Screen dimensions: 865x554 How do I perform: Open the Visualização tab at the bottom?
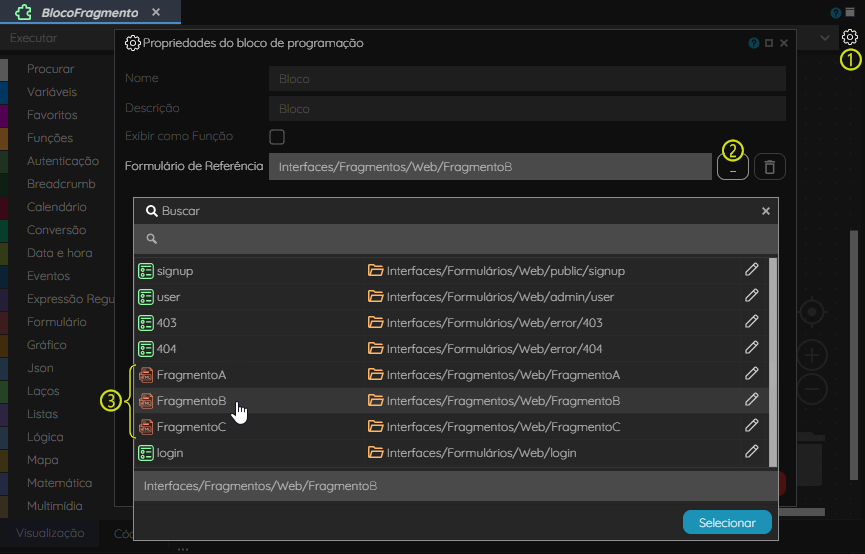50,533
